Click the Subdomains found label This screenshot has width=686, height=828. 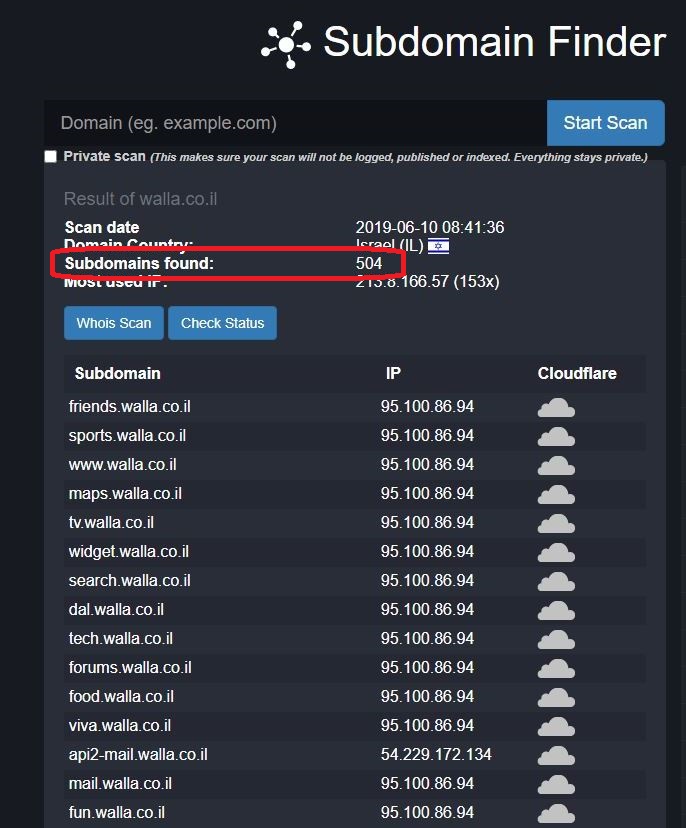[x=139, y=264]
